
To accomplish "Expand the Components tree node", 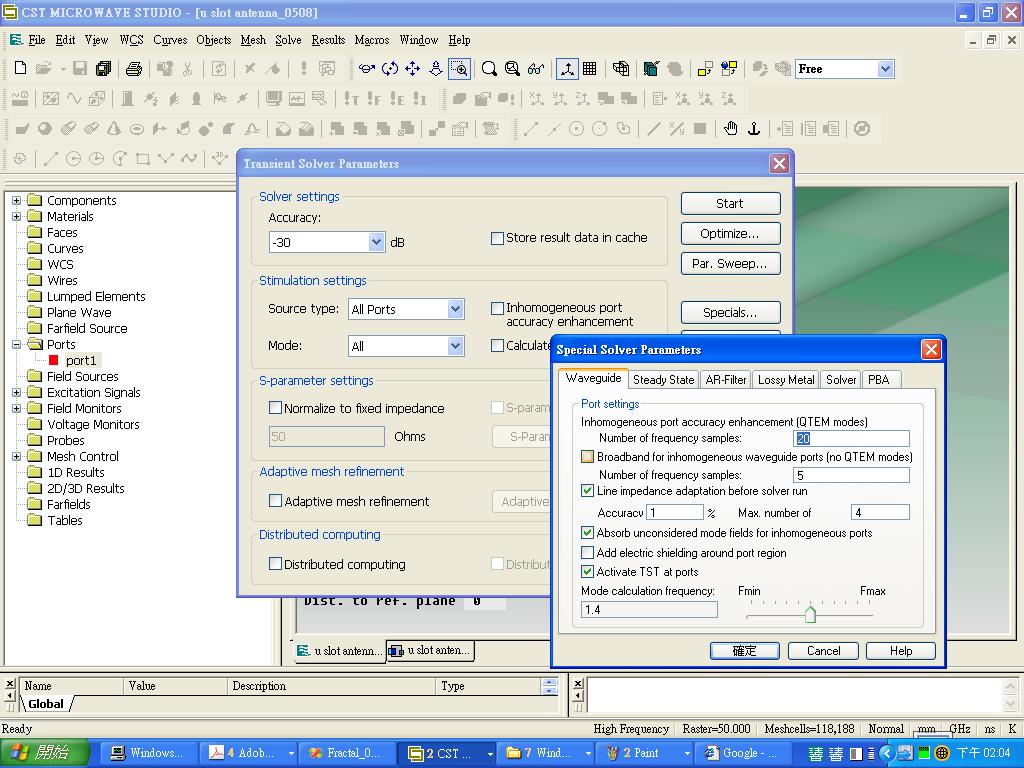I will click(x=16, y=200).
